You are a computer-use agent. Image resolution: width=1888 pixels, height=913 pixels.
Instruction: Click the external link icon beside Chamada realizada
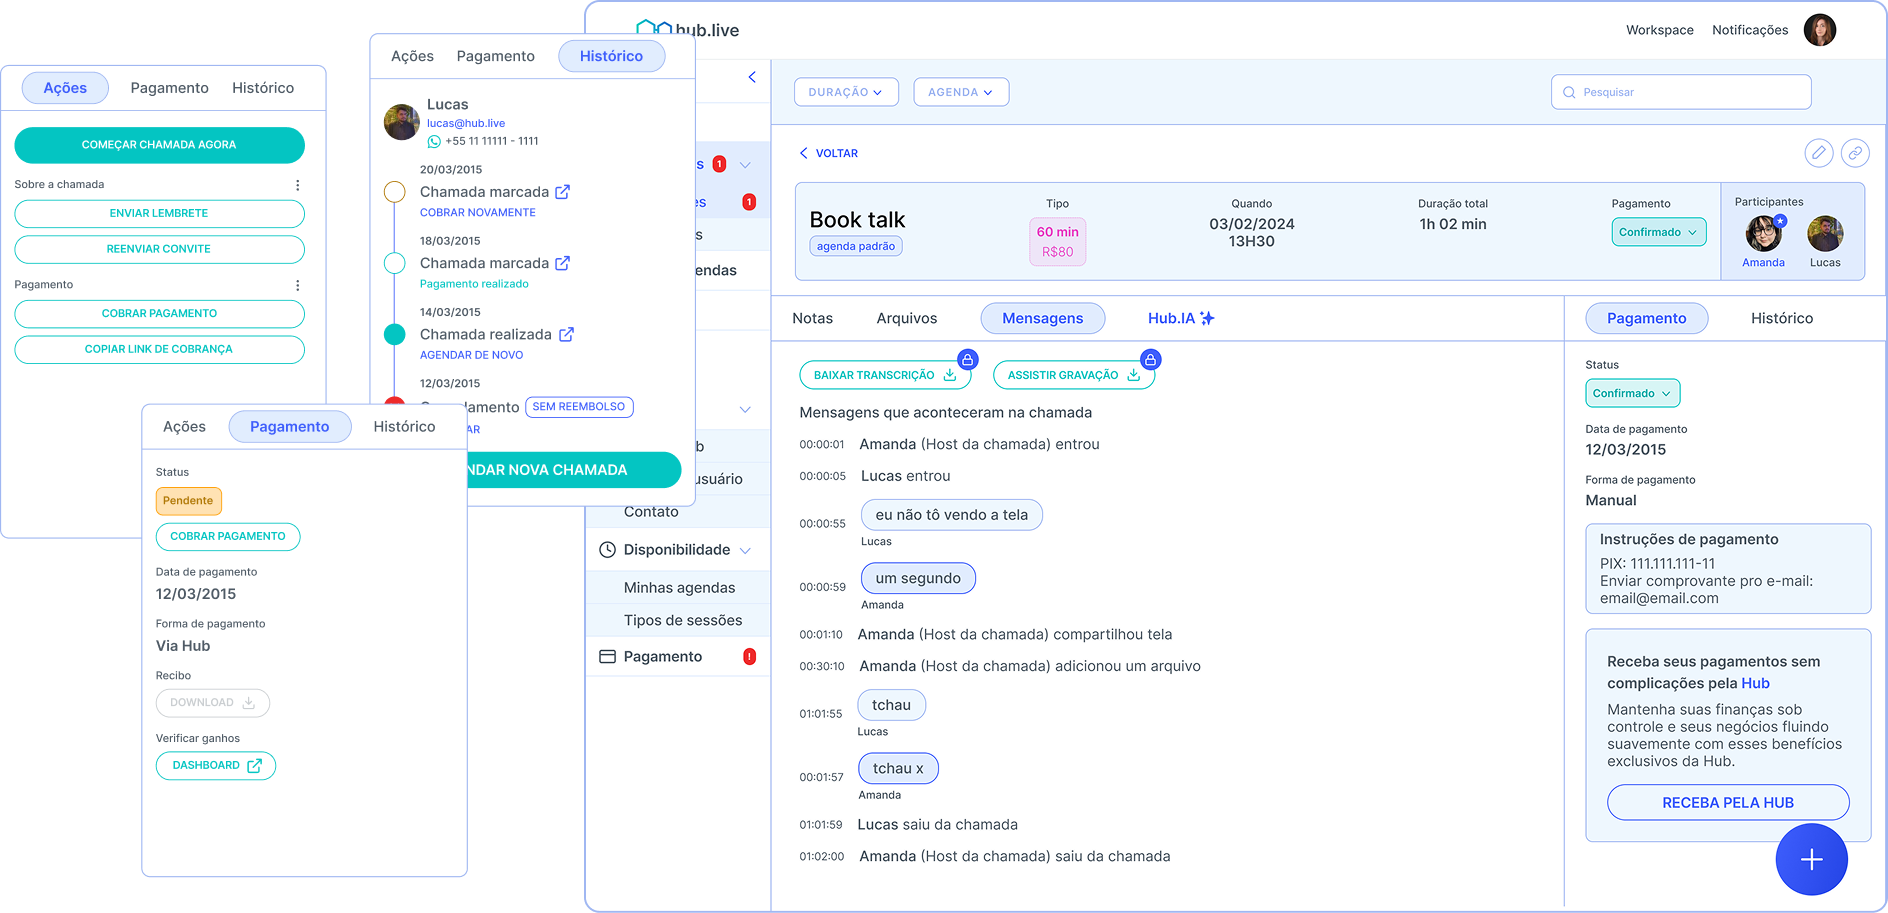point(565,334)
